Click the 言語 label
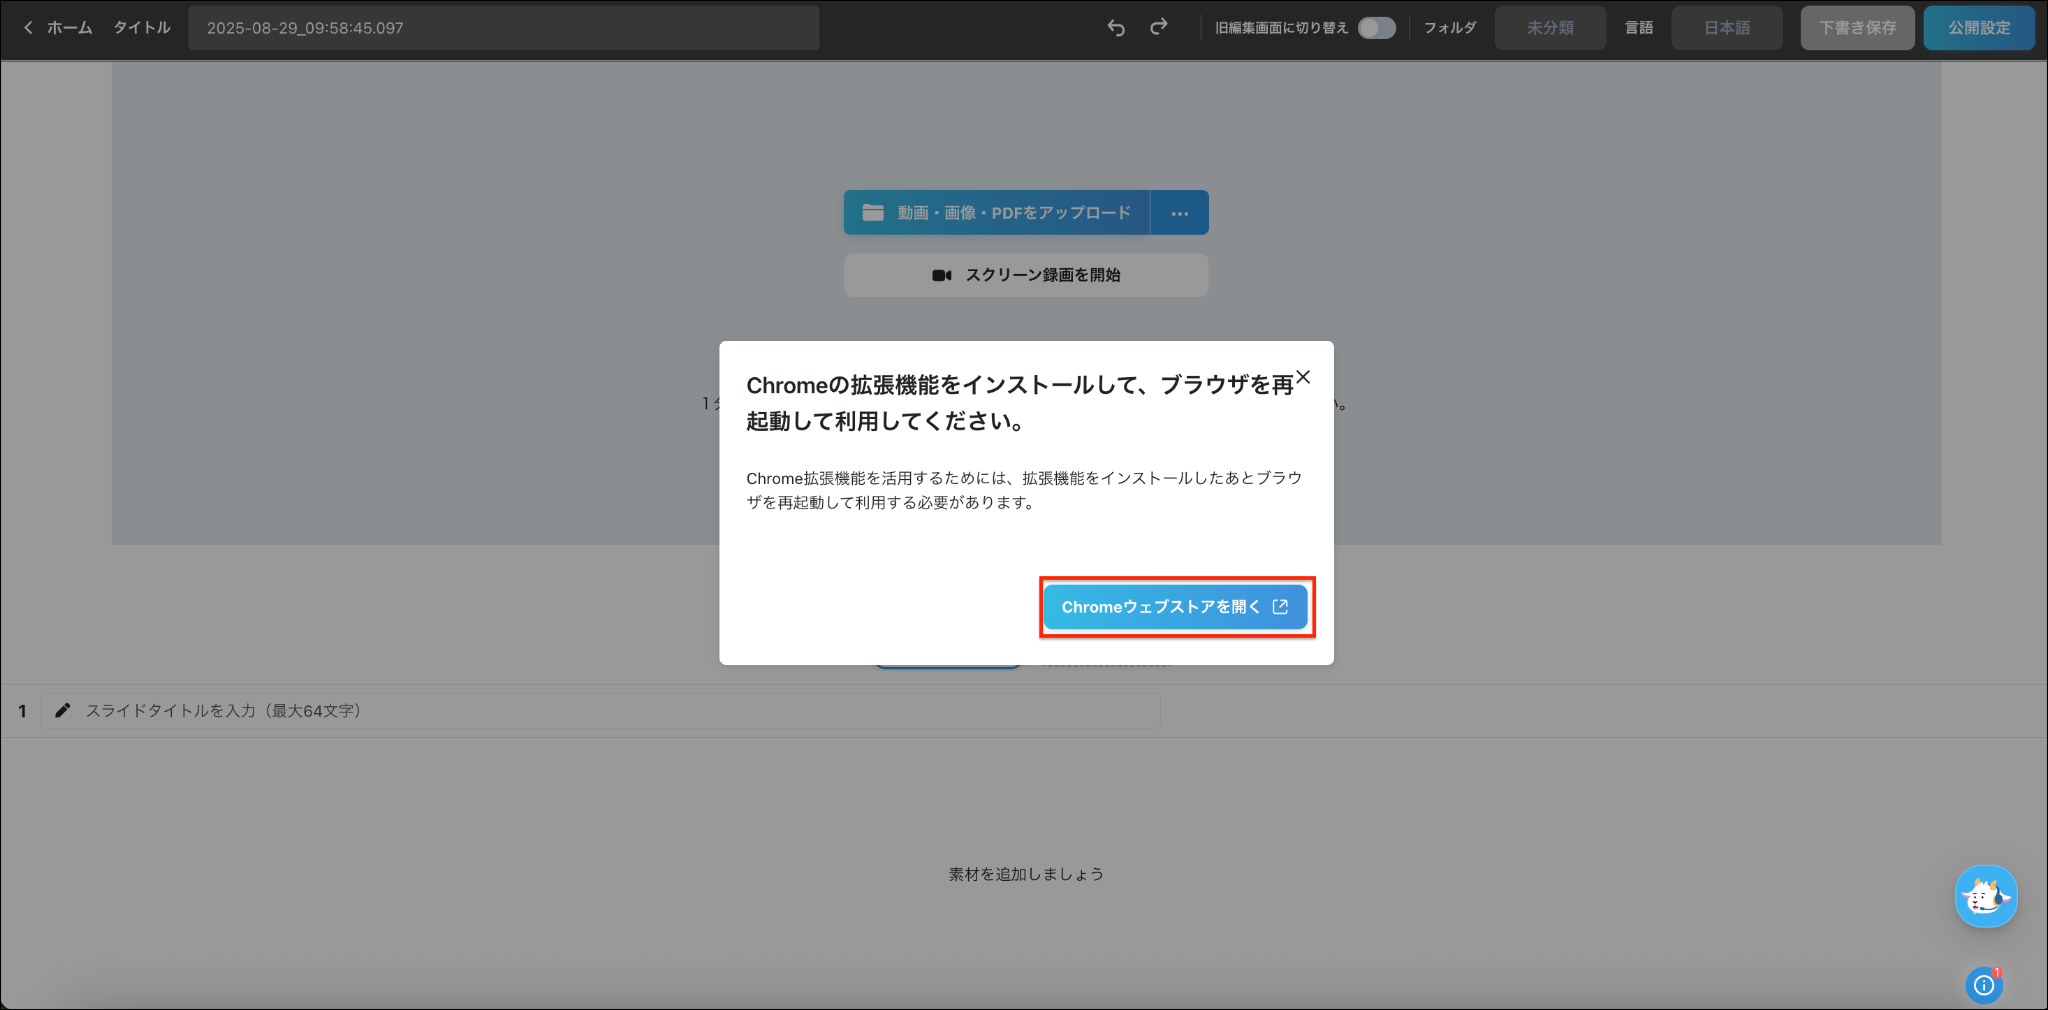This screenshot has width=2048, height=1010. click(1639, 28)
